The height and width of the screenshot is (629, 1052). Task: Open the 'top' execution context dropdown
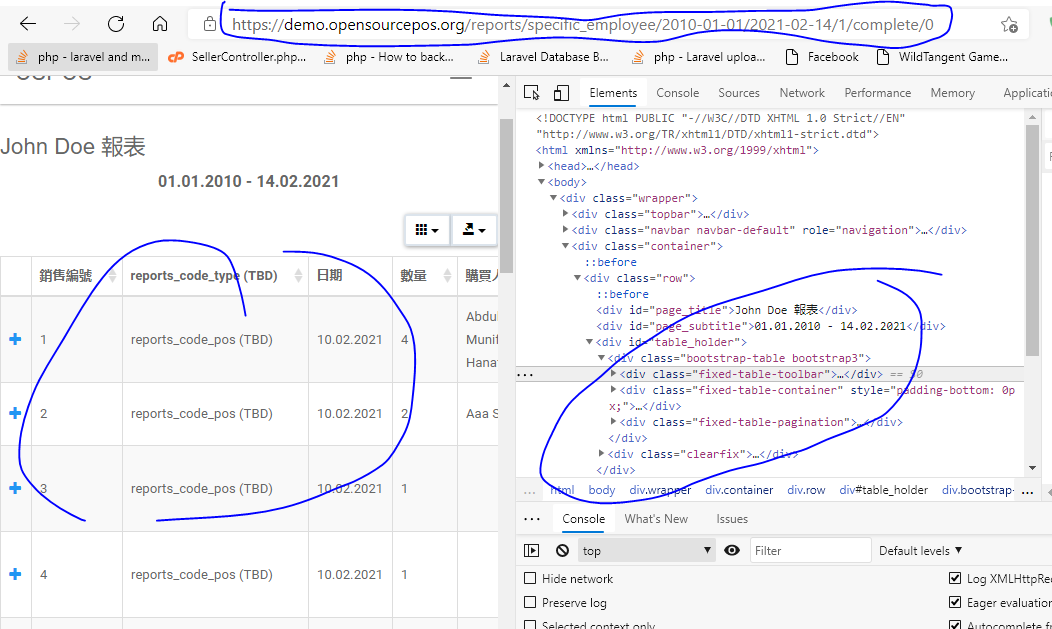tap(645, 550)
